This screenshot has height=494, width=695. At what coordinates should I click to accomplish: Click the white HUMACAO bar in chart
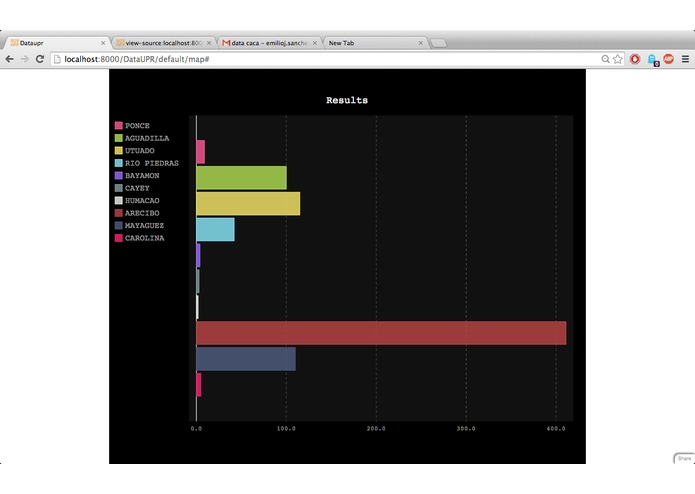click(197, 307)
